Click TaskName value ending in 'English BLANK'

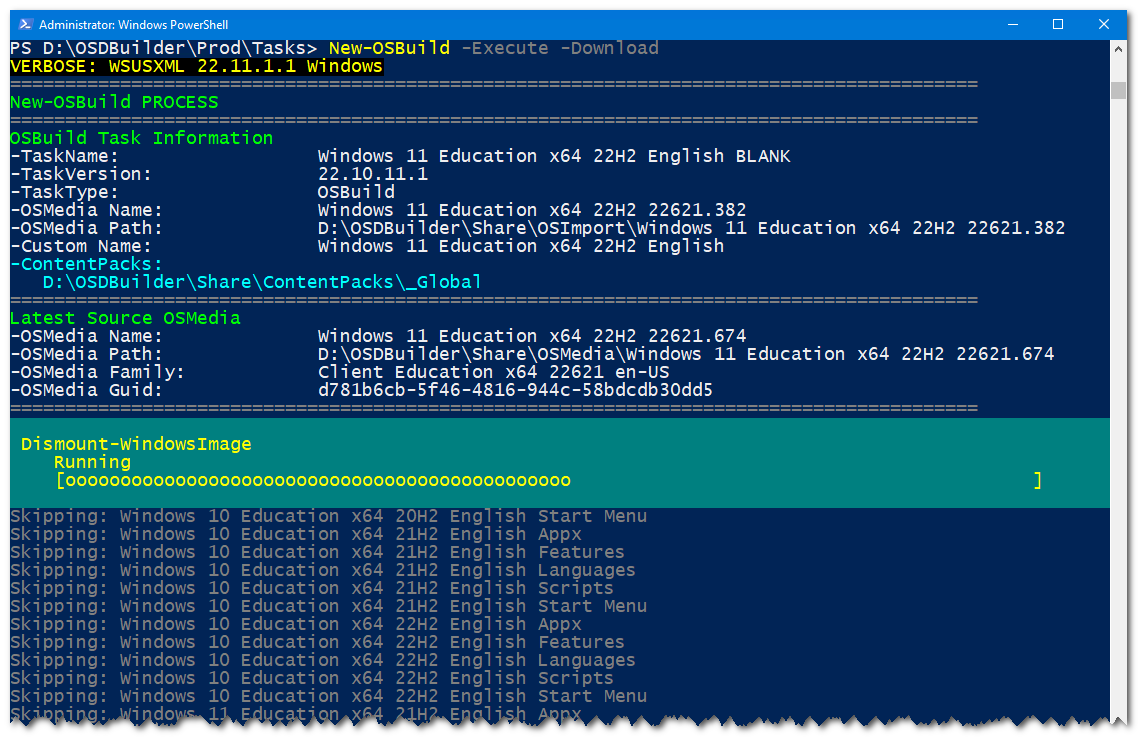pyautogui.click(x=554, y=156)
